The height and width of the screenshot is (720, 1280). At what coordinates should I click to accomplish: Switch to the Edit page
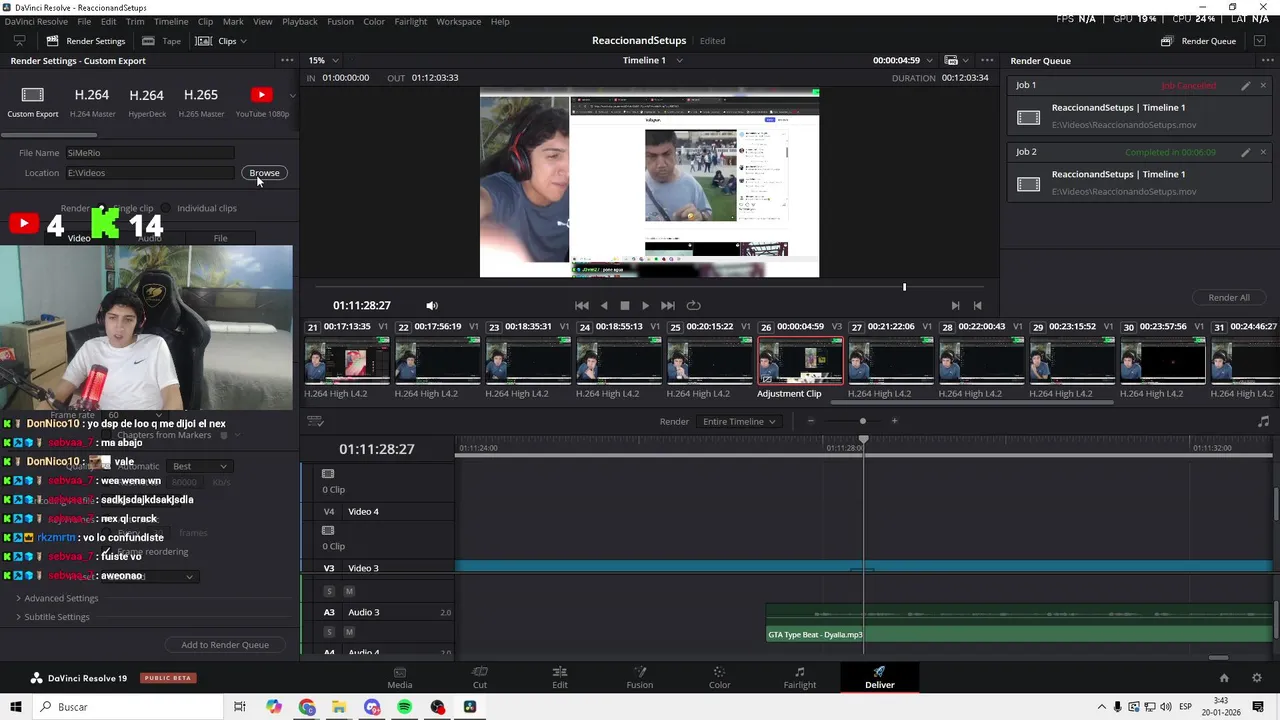[x=560, y=677]
